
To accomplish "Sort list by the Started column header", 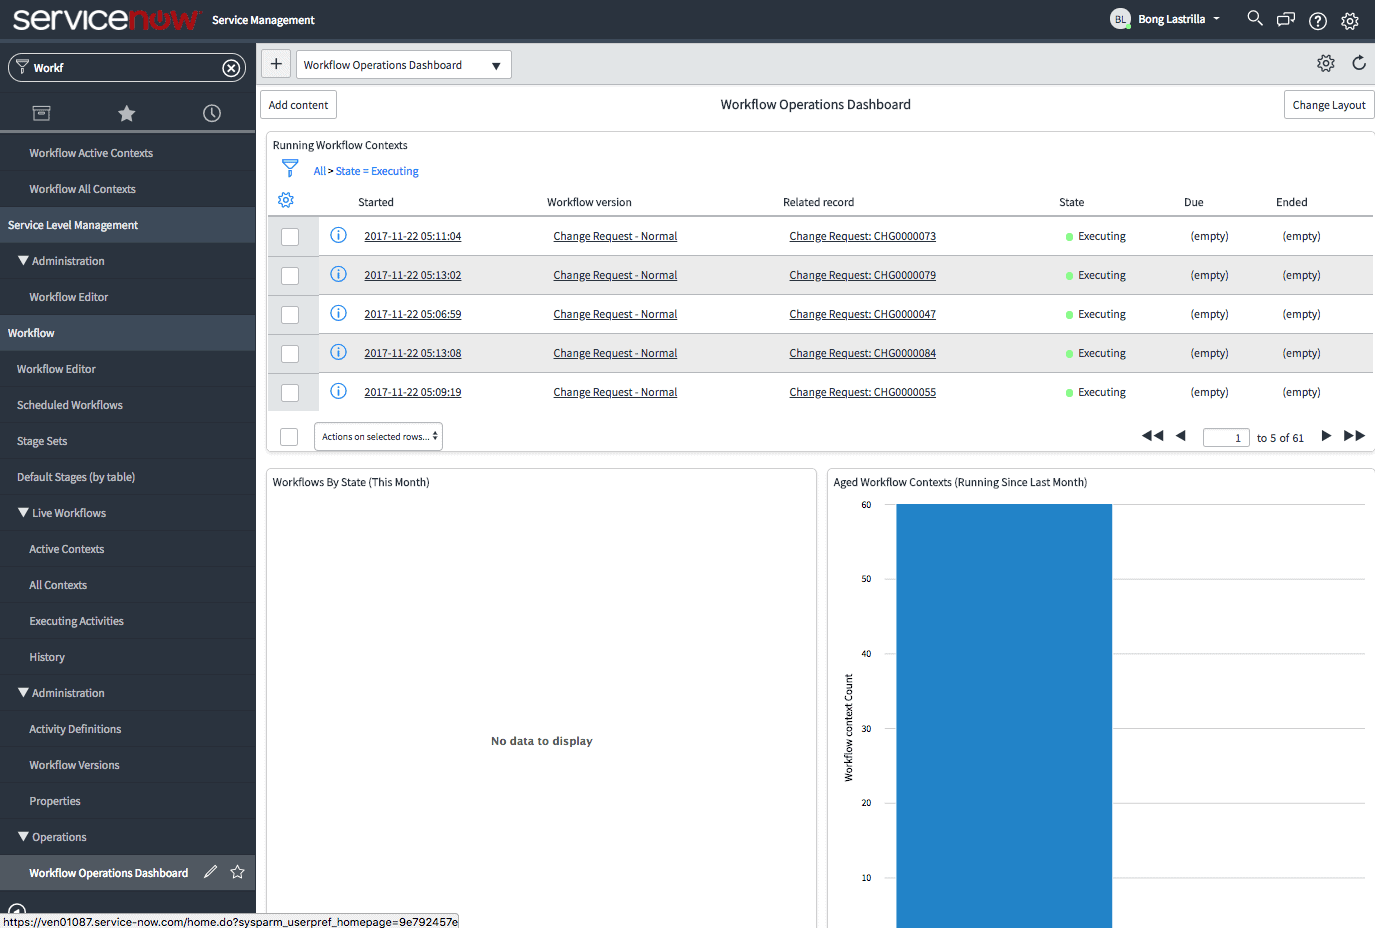I will tap(376, 202).
